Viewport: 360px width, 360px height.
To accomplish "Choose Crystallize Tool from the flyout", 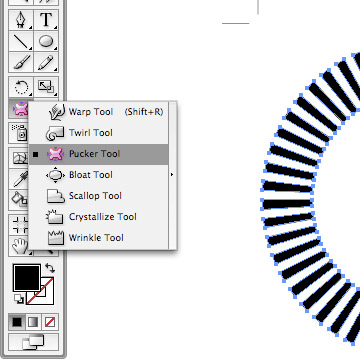I will [x=99, y=217].
